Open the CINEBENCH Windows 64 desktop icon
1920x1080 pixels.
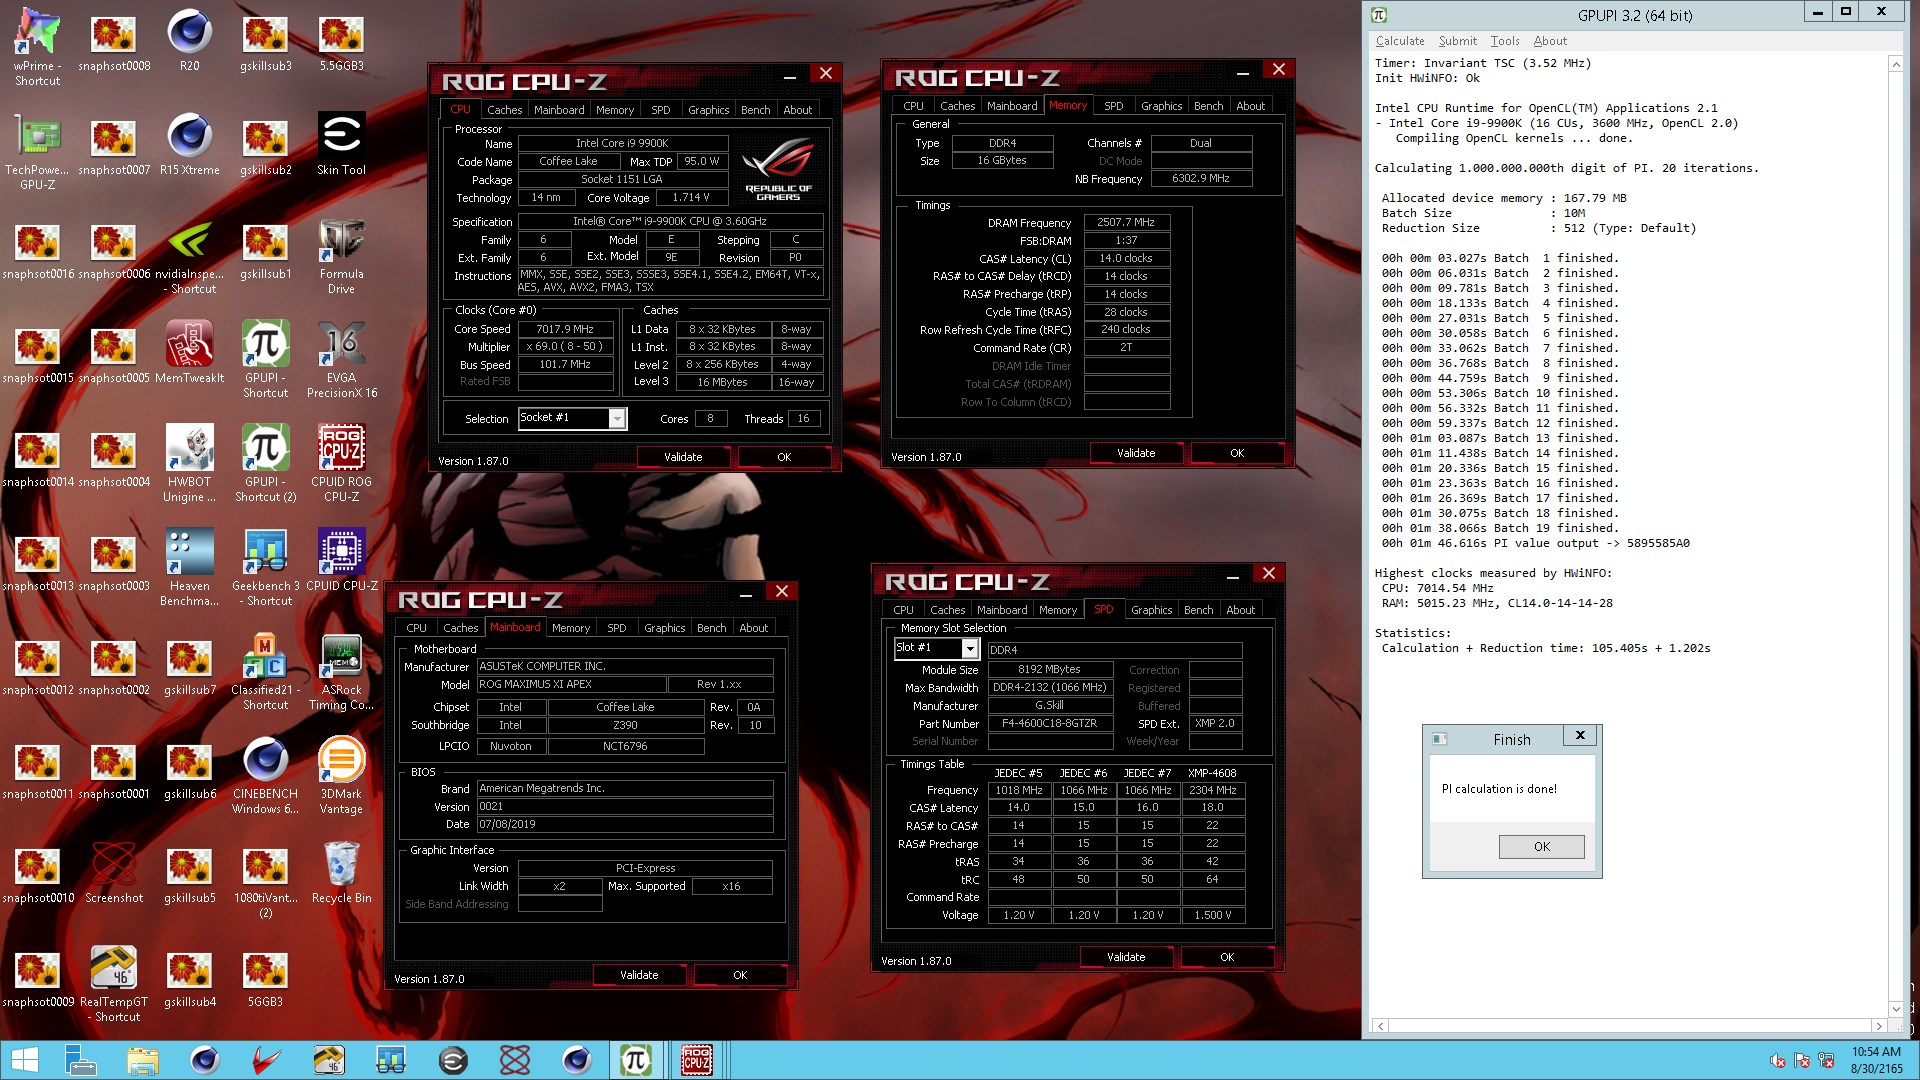[x=265, y=775]
